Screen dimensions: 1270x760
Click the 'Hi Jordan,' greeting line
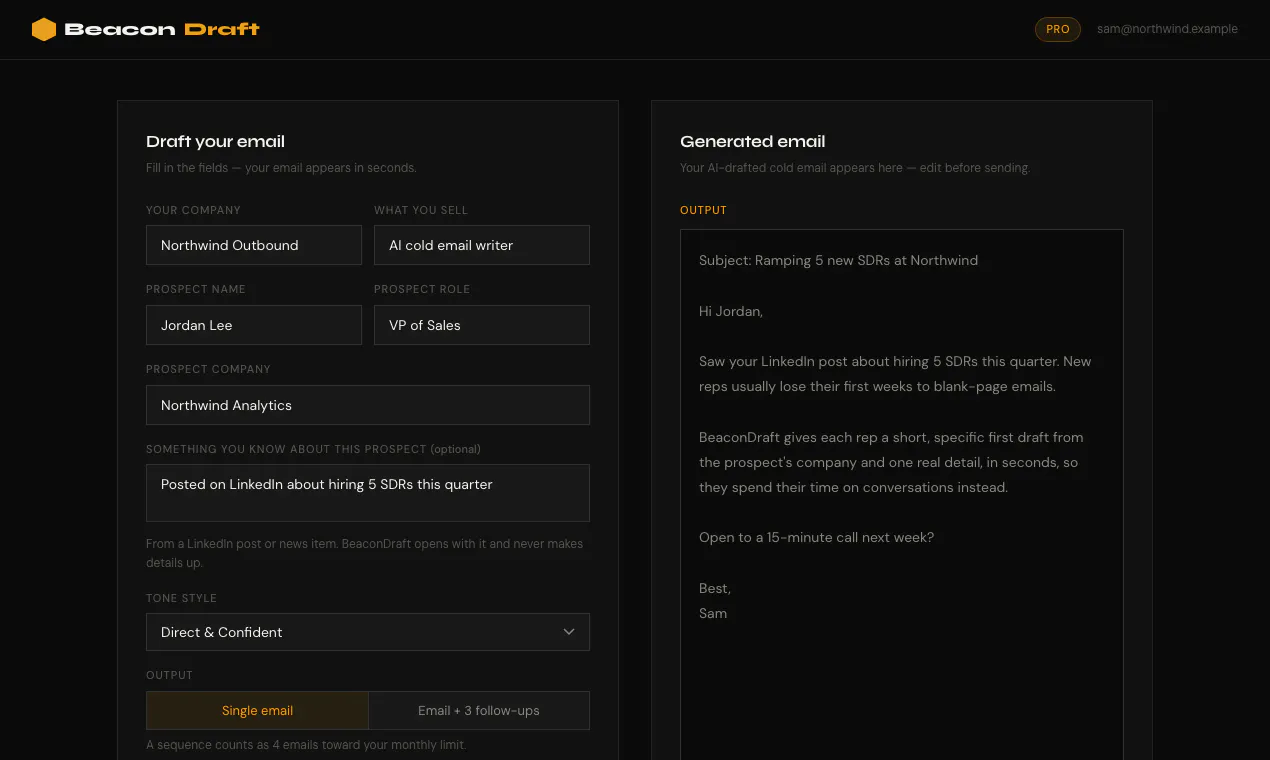[x=731, y=311]
